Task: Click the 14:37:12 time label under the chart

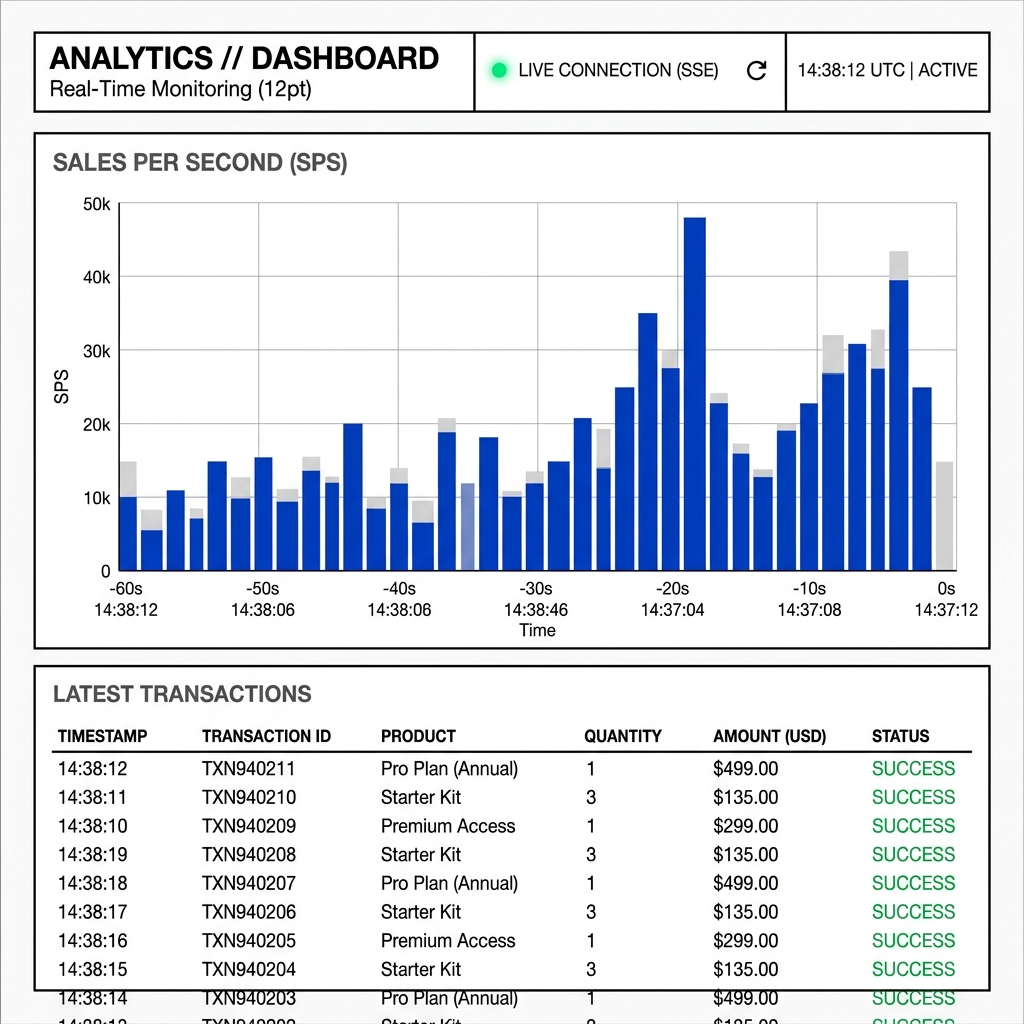Action: 946,610
